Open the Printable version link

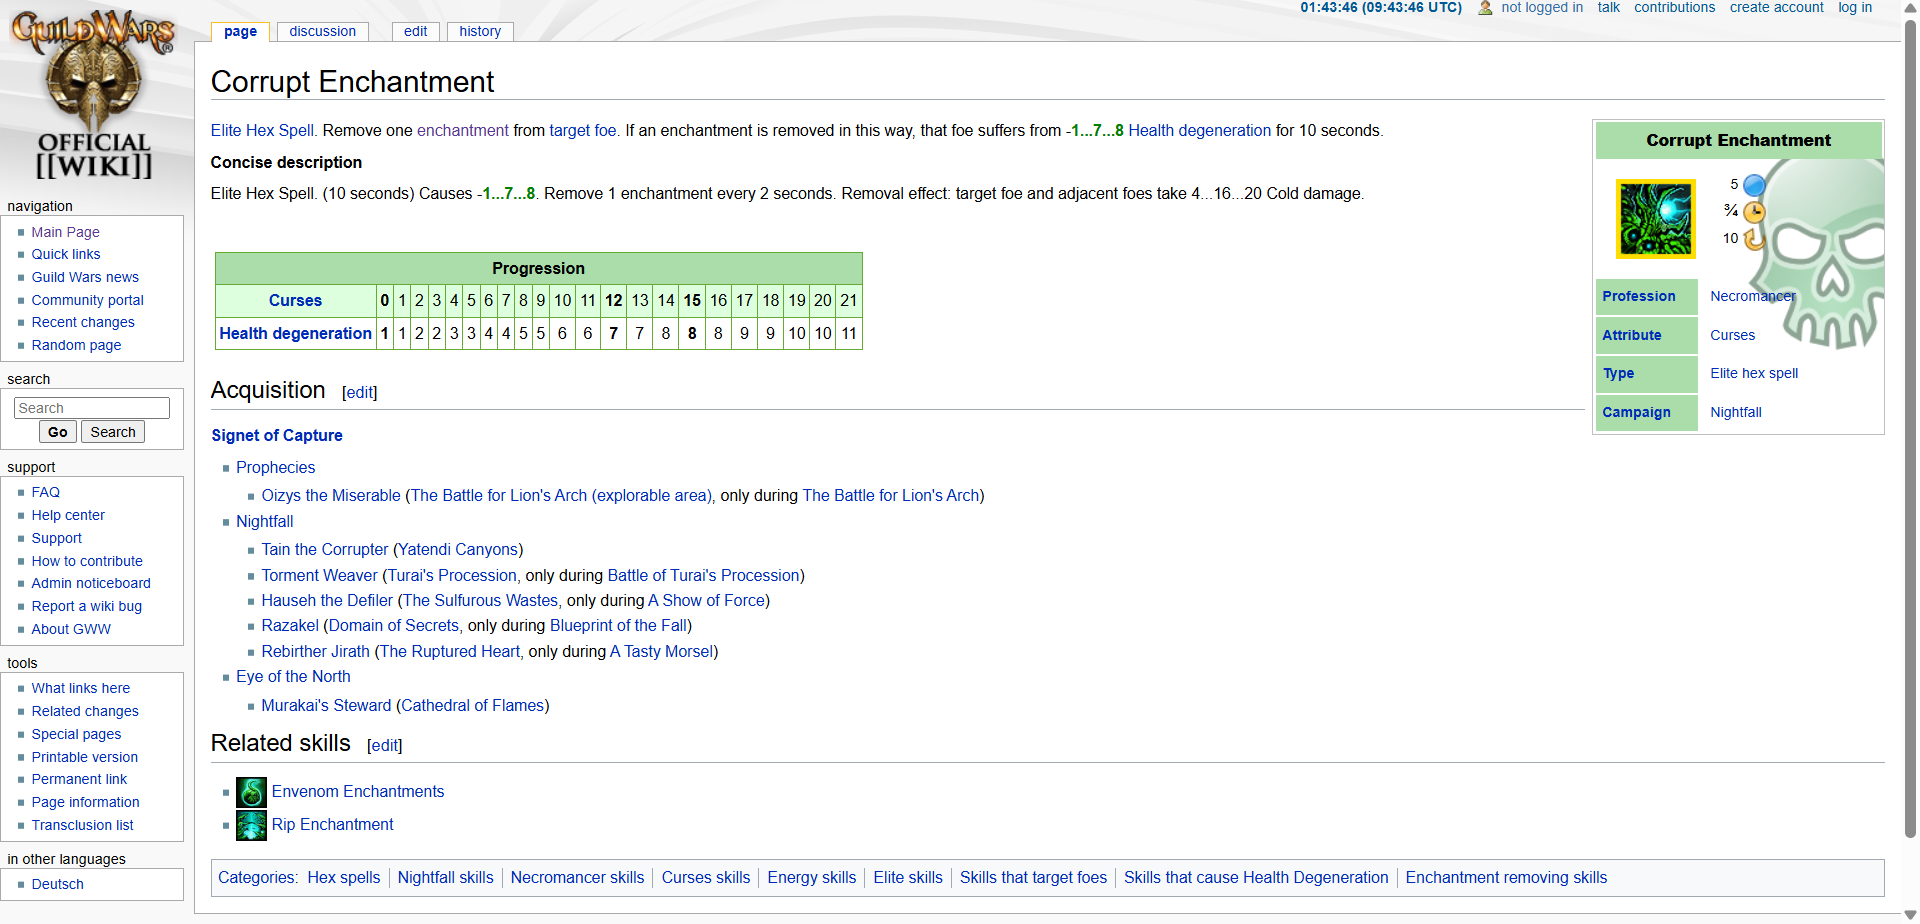(x=85, y=757)
